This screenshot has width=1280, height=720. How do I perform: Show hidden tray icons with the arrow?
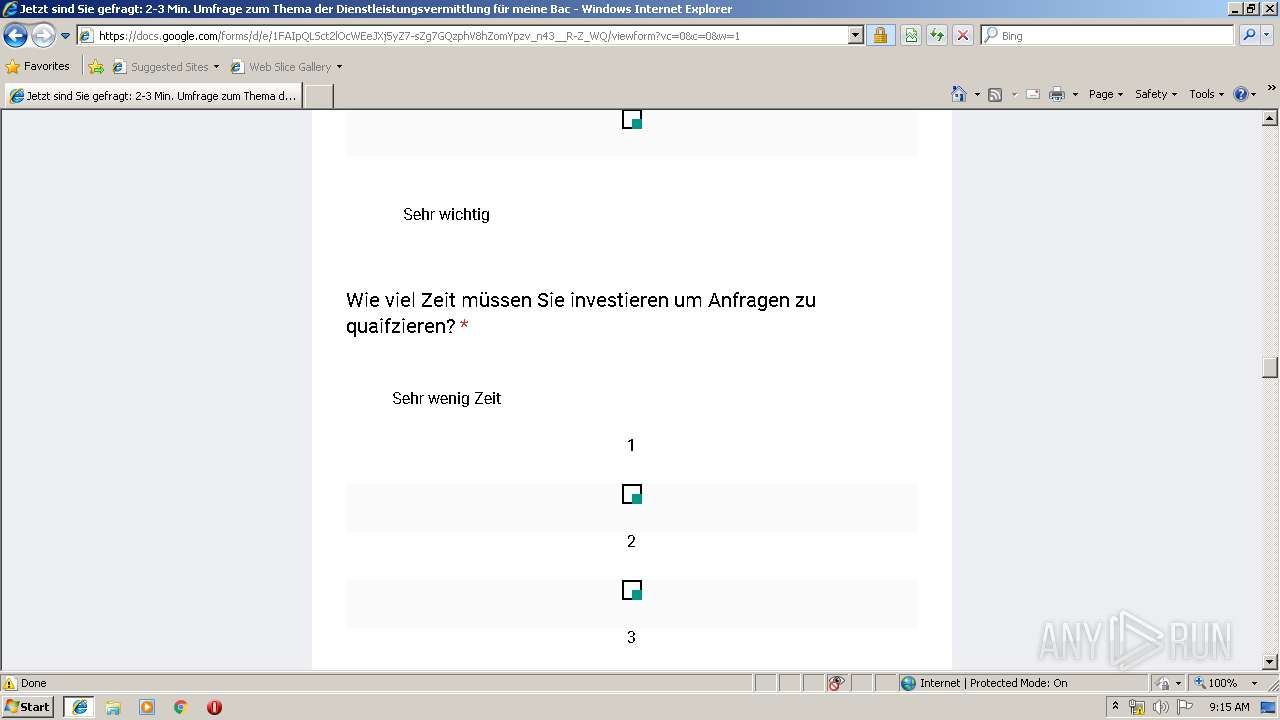coord(1115,706)
